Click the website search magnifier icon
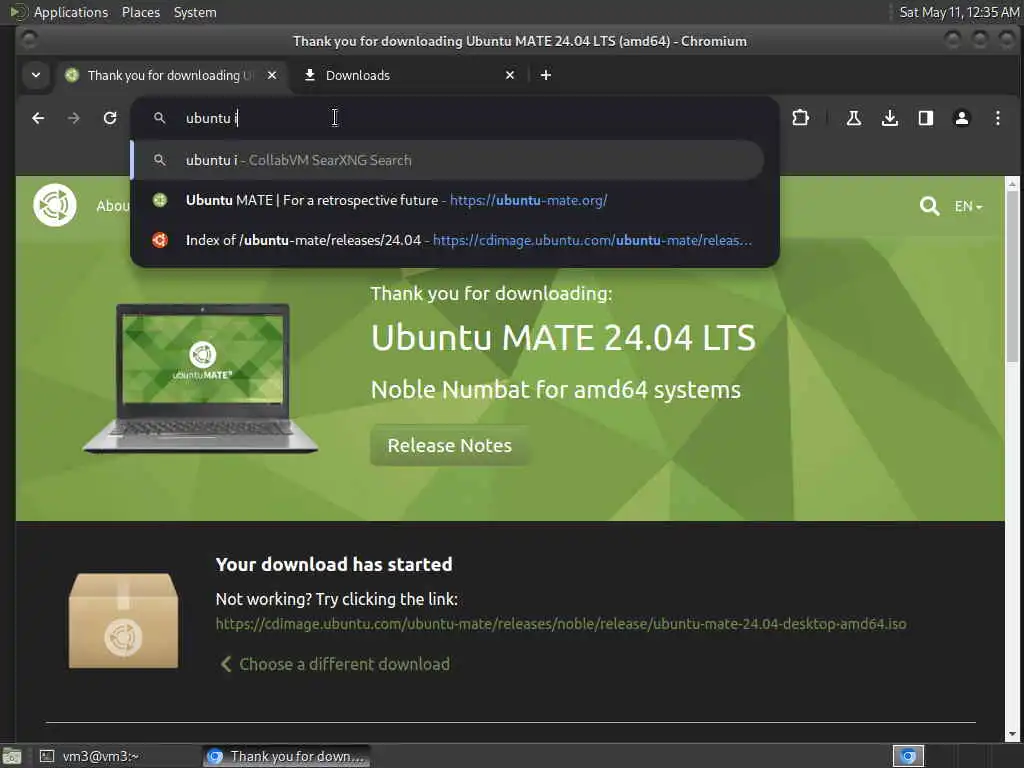This screenshot has width=1024, height=768. pyautogui.click(x=929, y=206)
